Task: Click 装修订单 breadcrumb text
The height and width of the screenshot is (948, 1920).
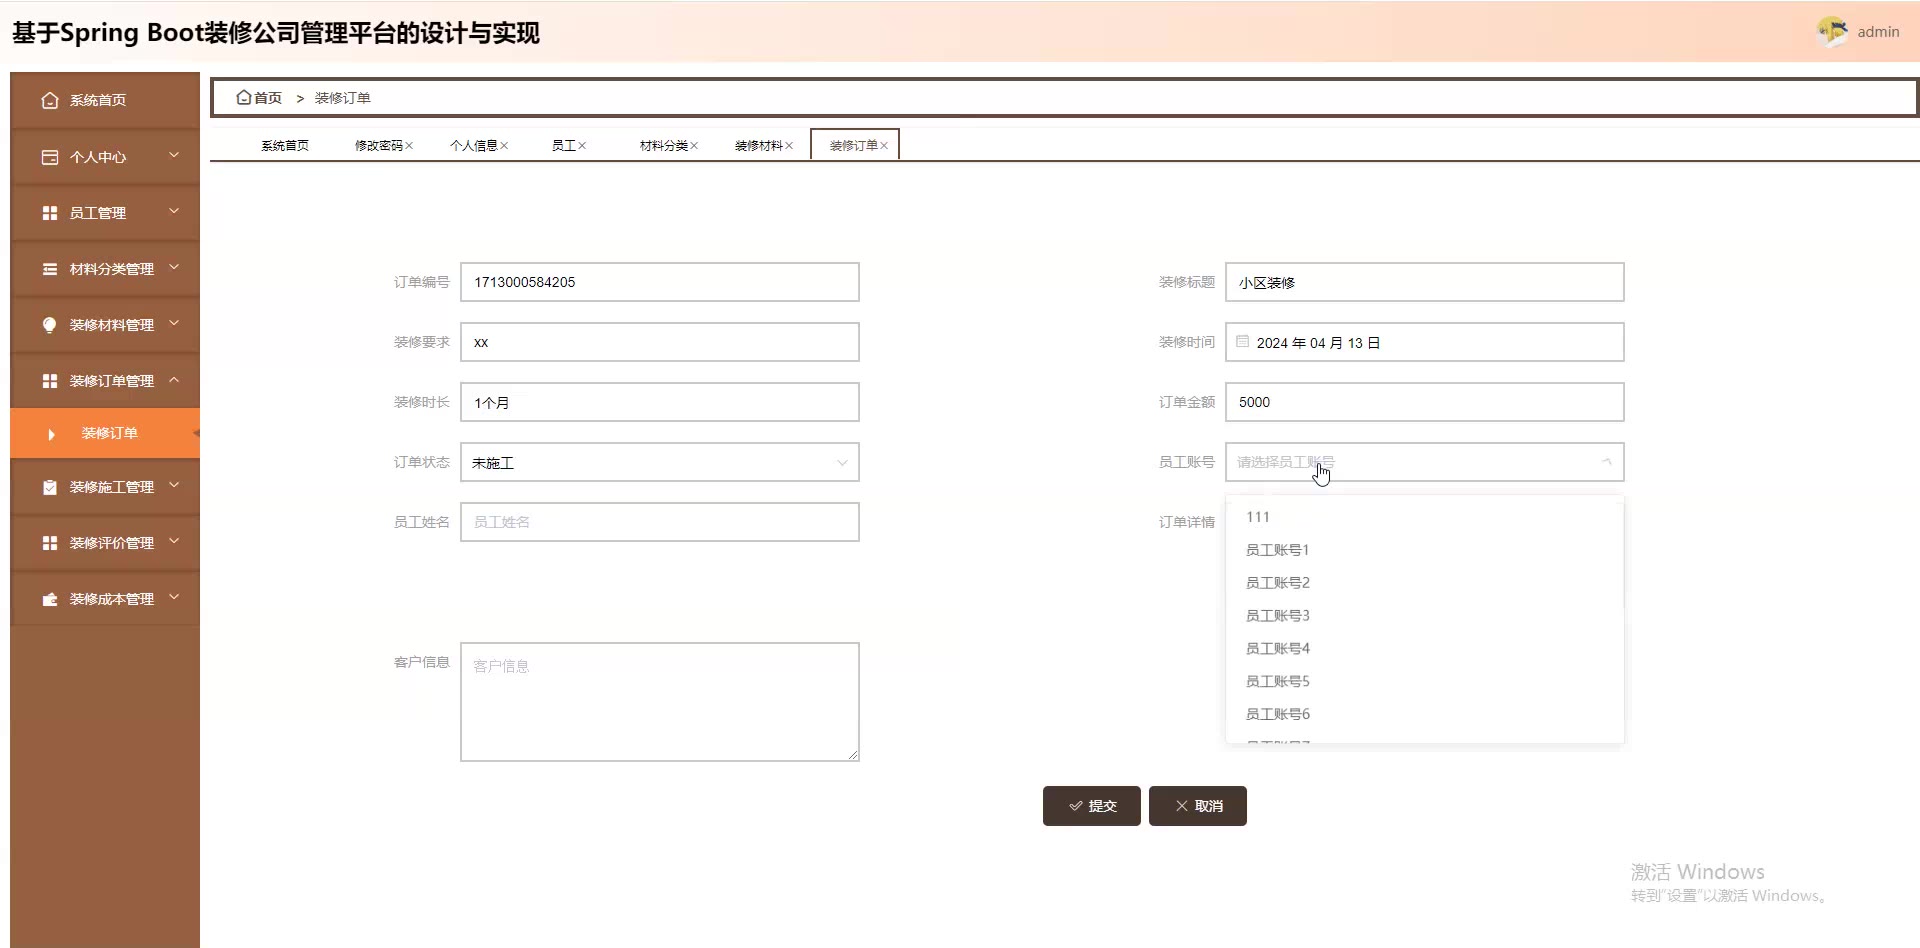Action: 342,98
